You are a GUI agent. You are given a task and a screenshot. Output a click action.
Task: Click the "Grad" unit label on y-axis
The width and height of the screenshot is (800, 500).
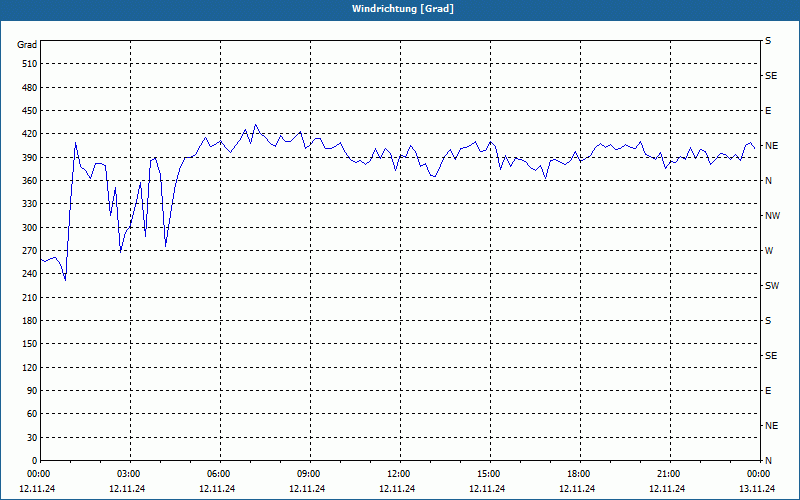click(27, 45)
